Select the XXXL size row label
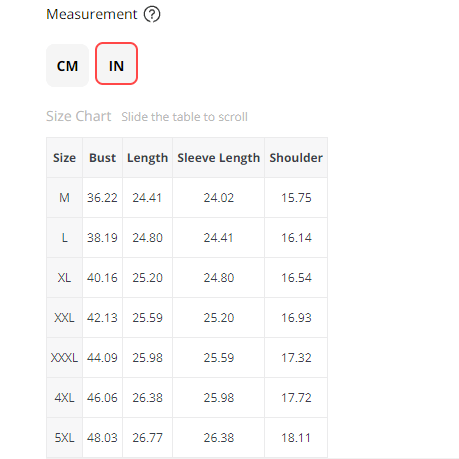The width and height of the screenshot is (459, 459). tap(64, 358)
